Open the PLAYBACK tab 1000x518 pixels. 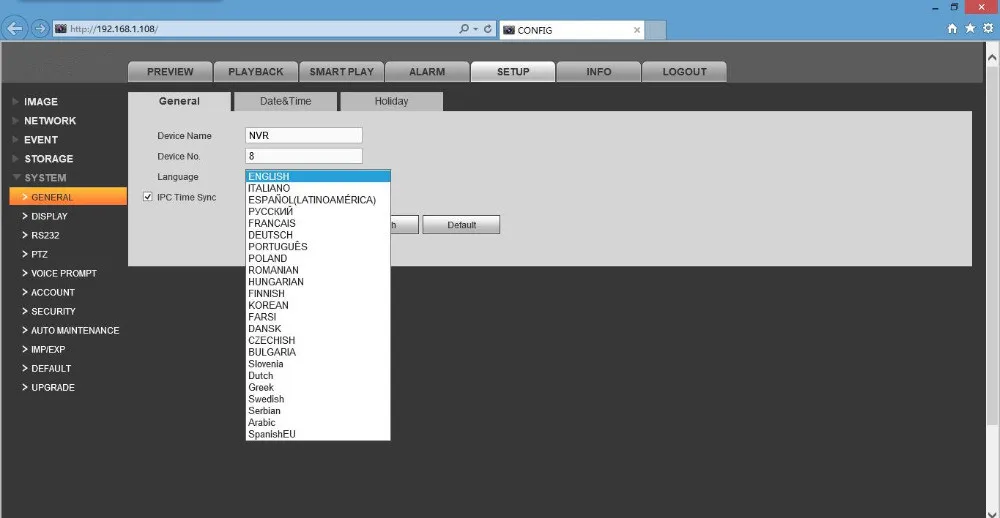(255, 72)
